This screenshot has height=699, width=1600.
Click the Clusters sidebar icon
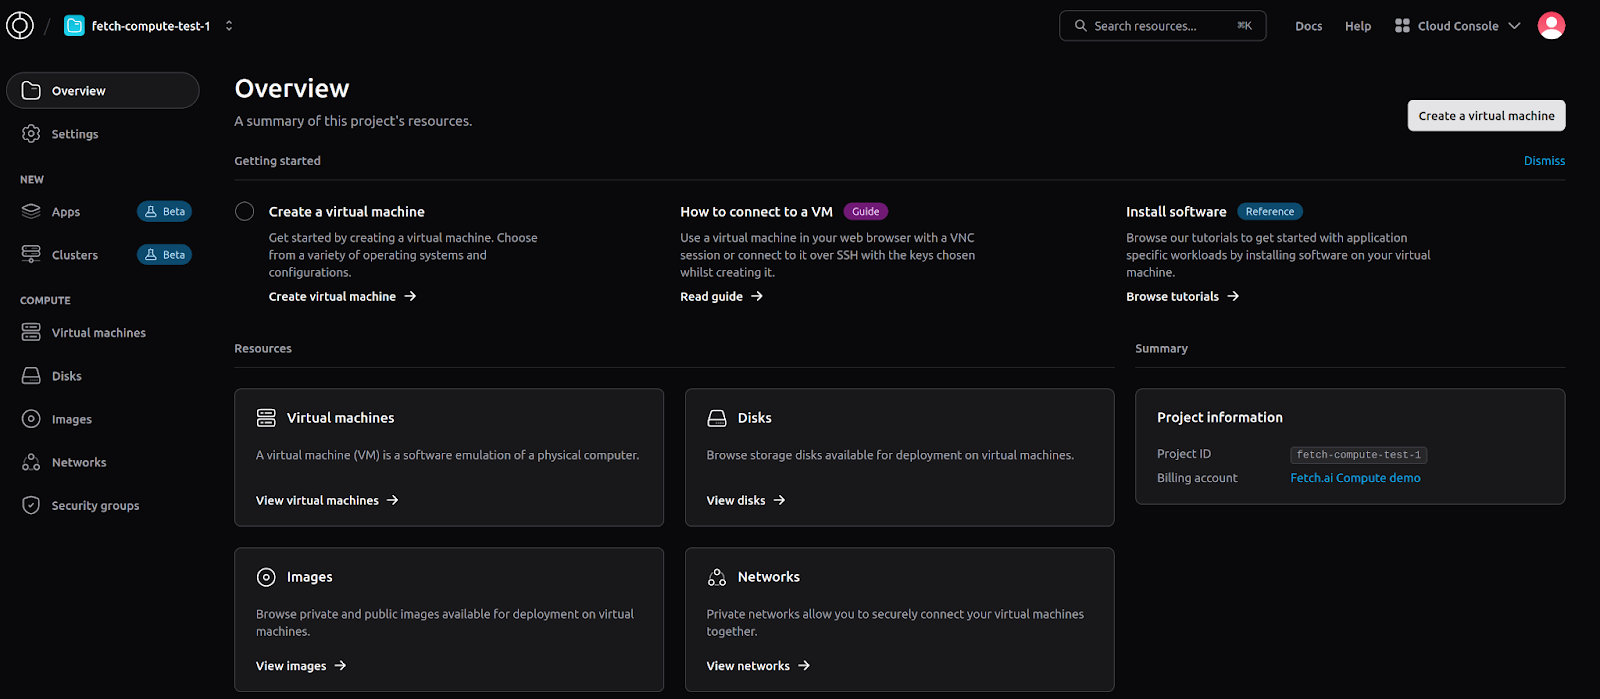tap(31, 255)
